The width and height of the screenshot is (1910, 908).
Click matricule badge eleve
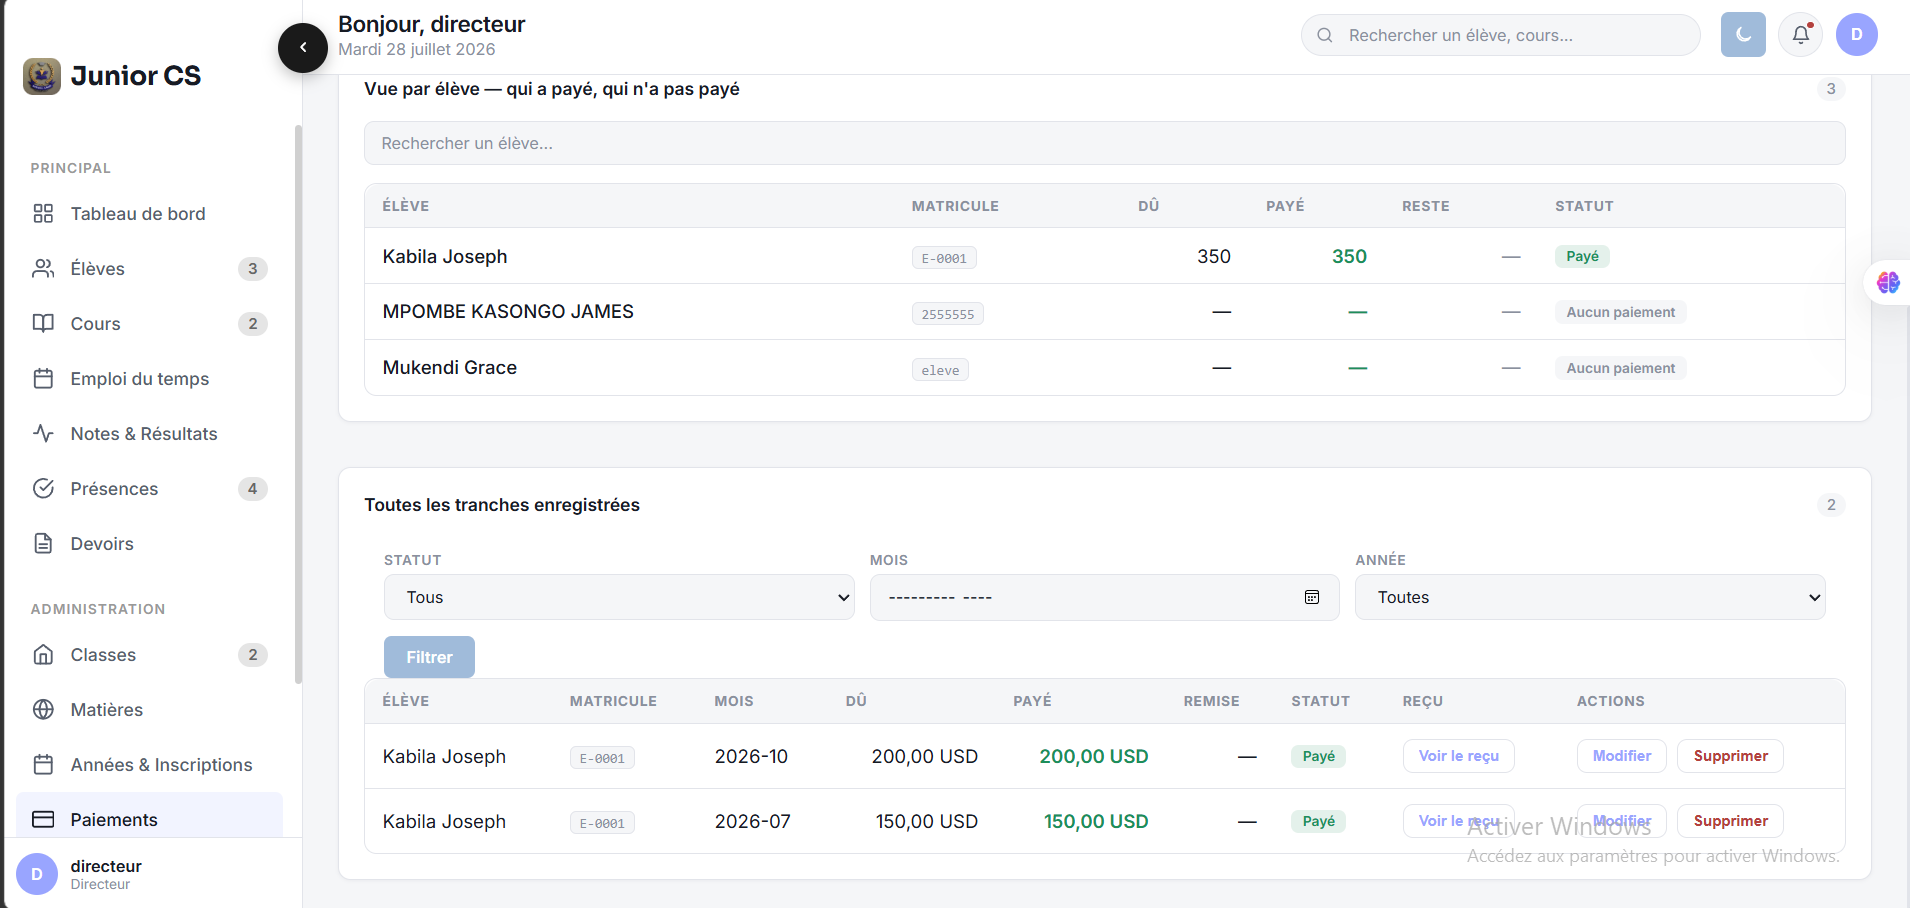940,370
